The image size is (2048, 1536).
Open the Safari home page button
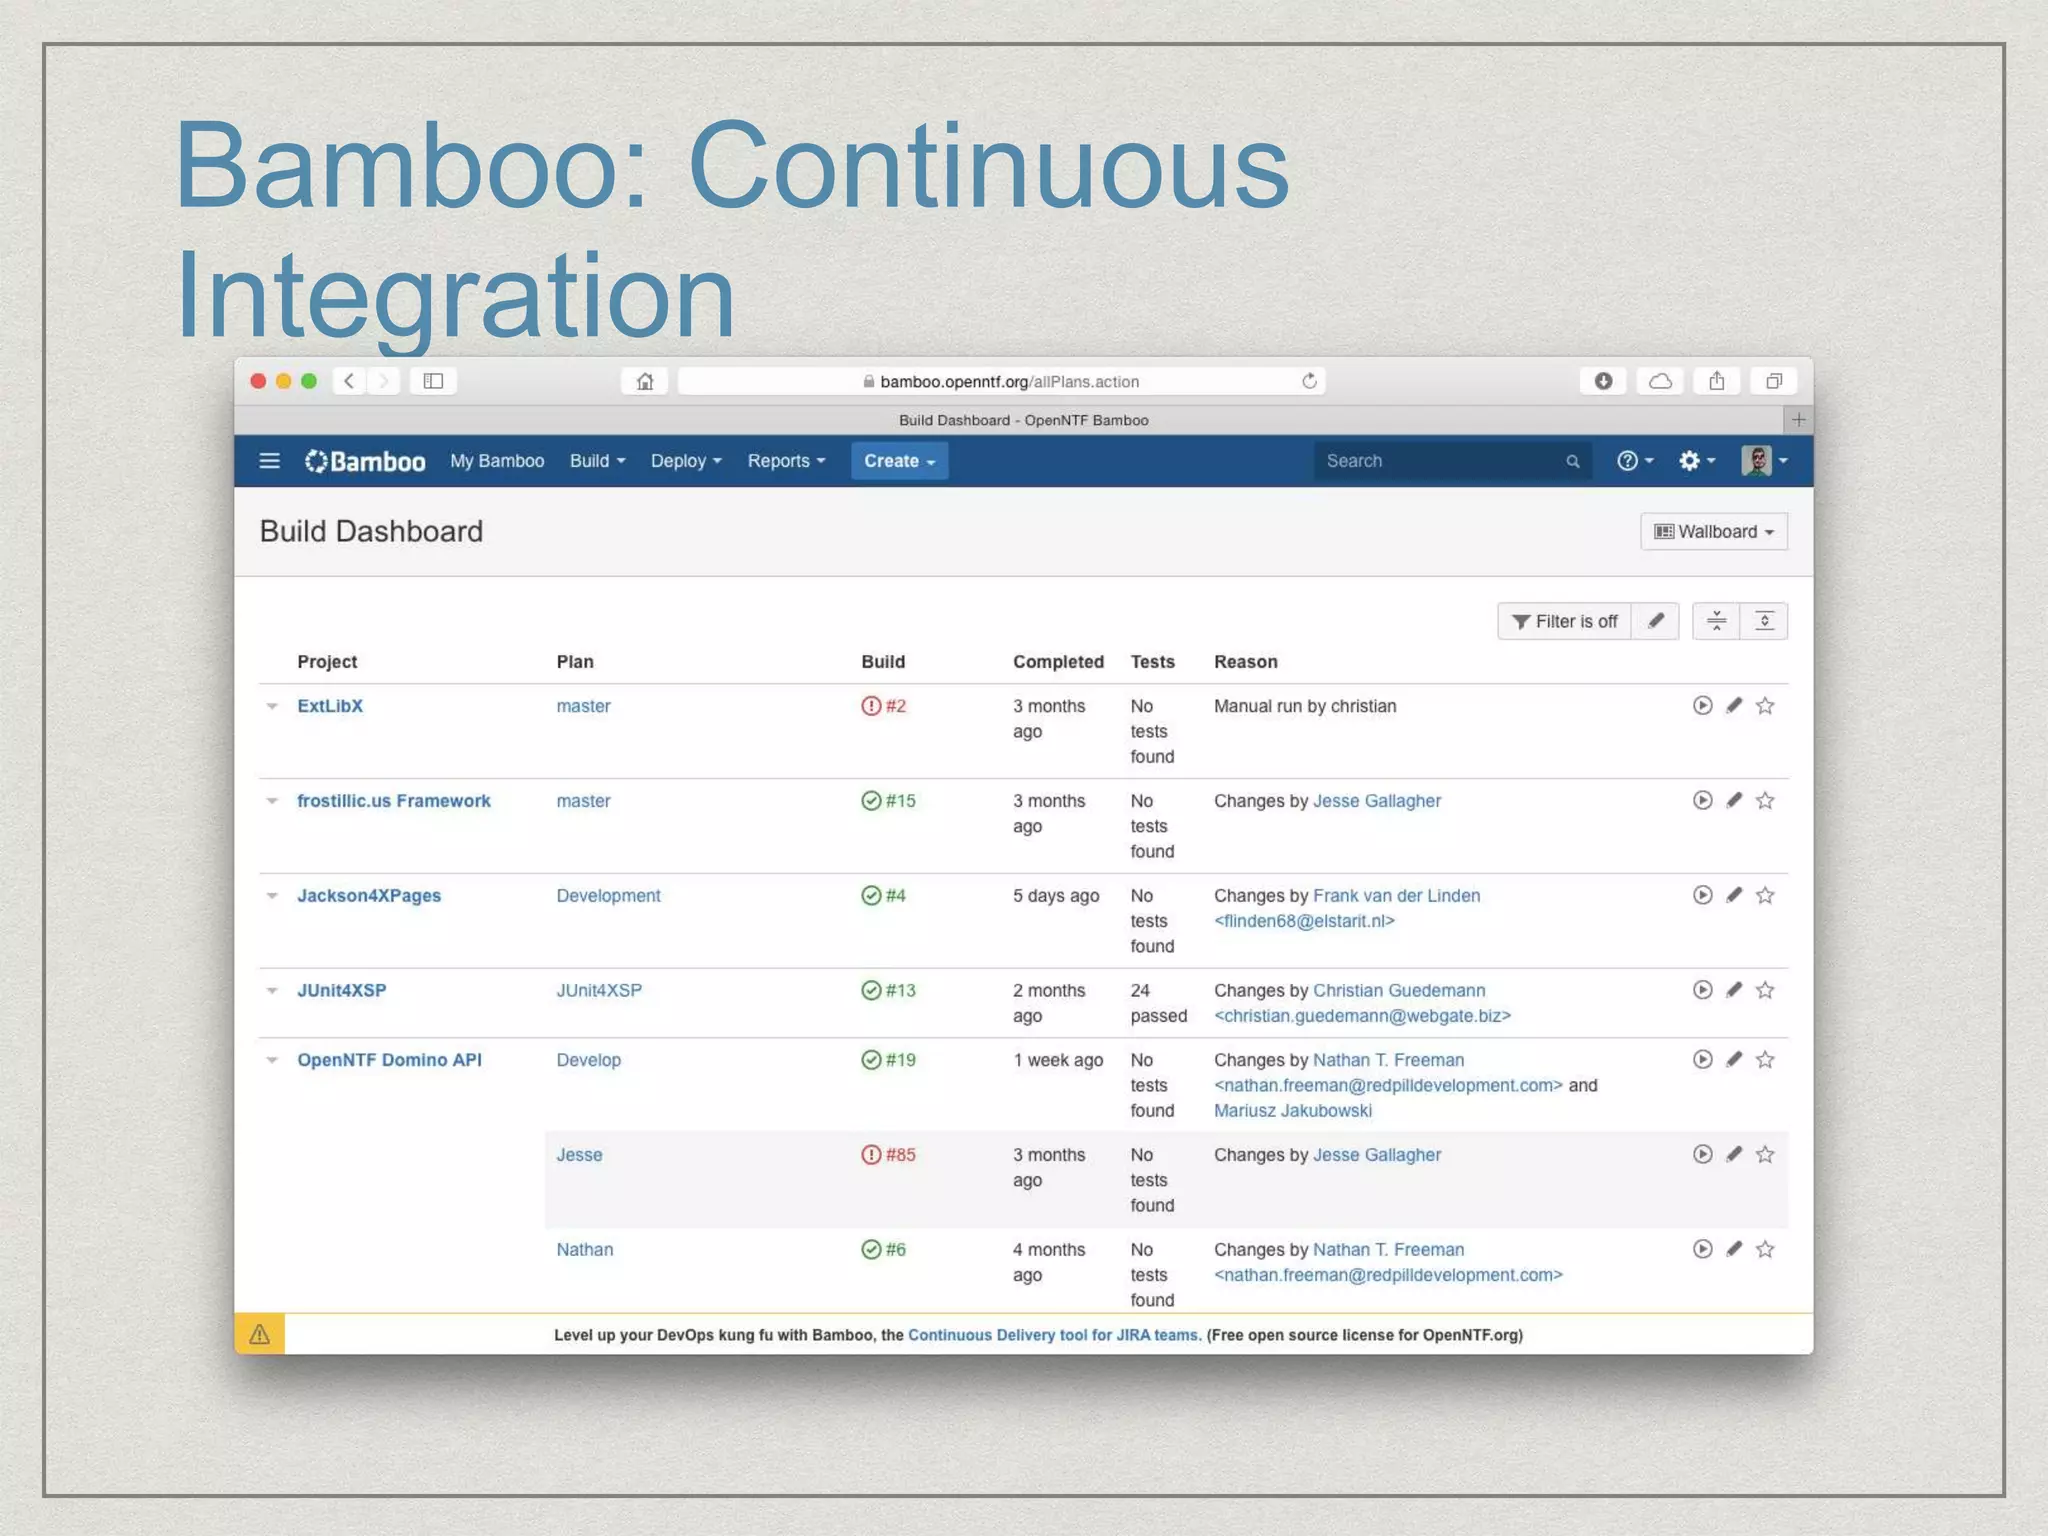[645, 381]
